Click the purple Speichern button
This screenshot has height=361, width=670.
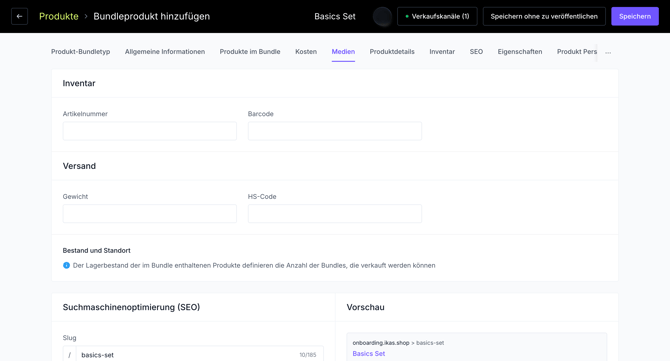635,16
